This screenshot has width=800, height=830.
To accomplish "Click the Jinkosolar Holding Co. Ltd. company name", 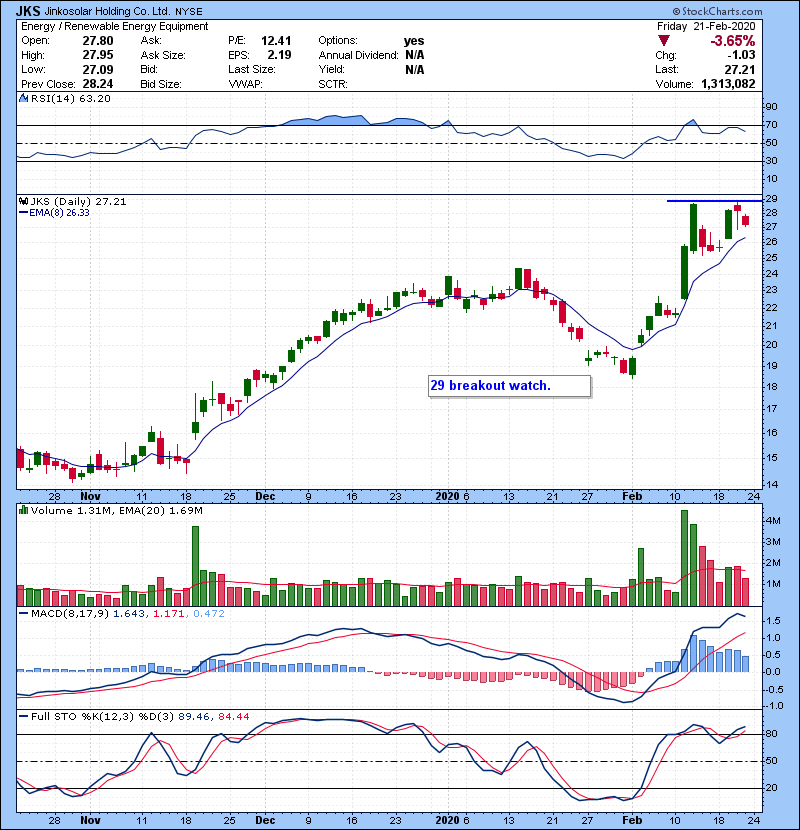I will [x=108, y=11].
